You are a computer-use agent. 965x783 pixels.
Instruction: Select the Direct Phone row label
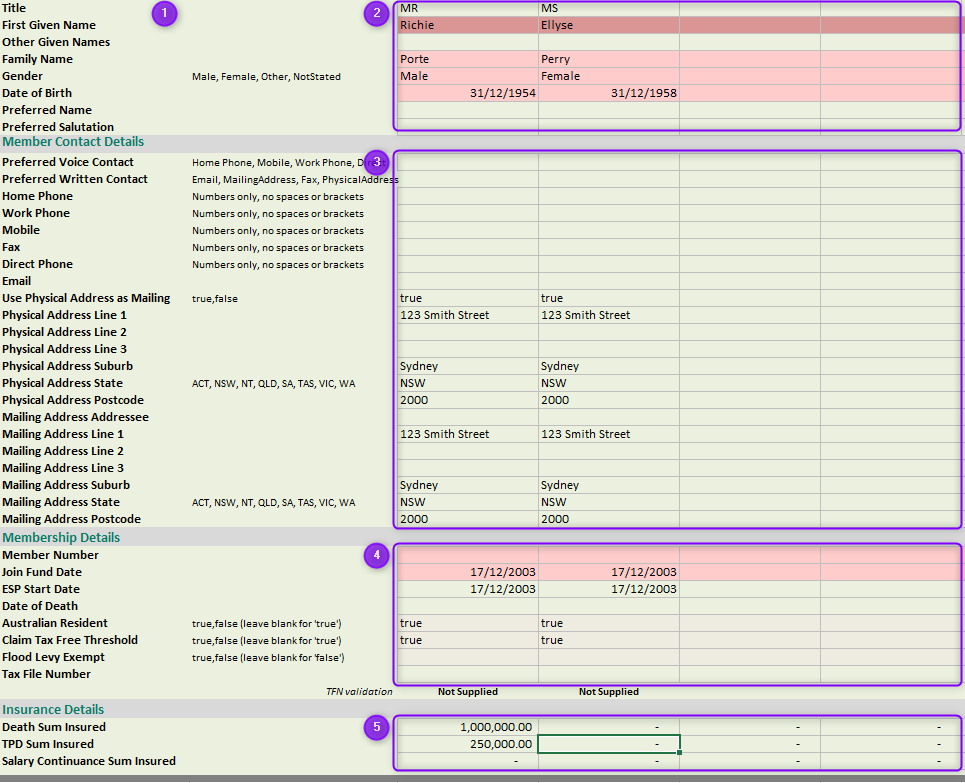pos(38,264)
